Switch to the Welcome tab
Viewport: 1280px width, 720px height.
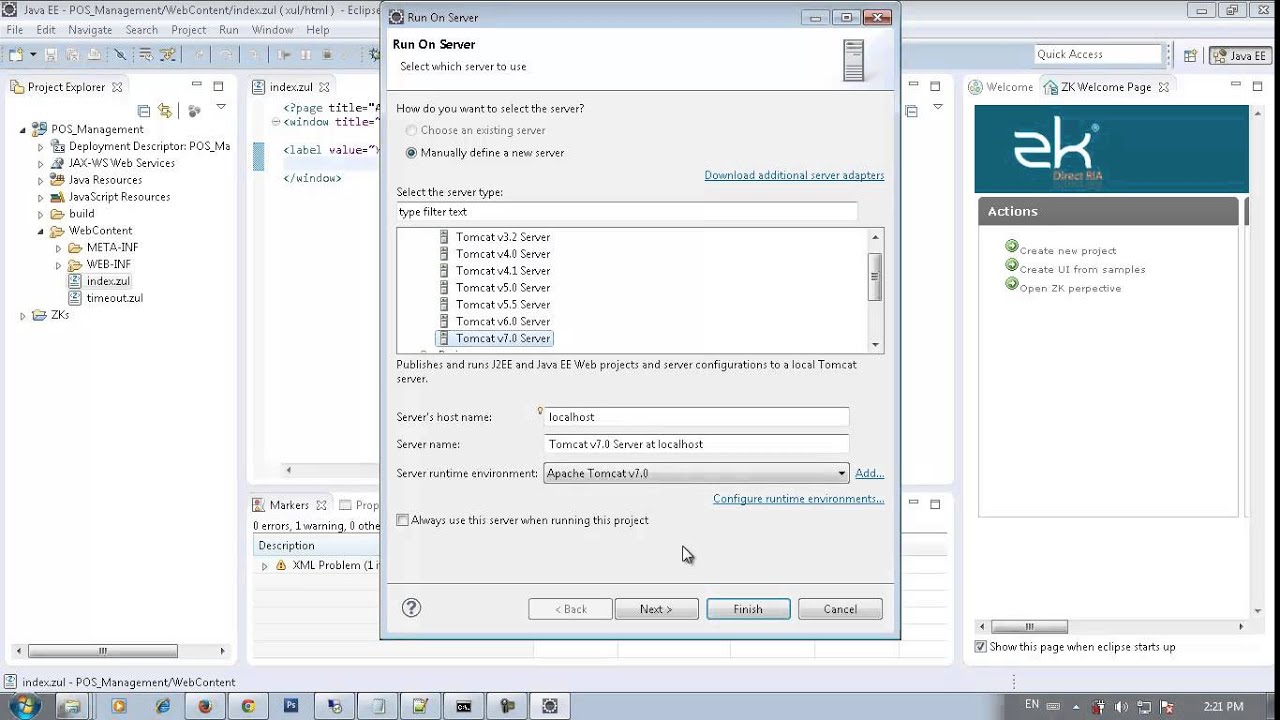point(1001,87)
